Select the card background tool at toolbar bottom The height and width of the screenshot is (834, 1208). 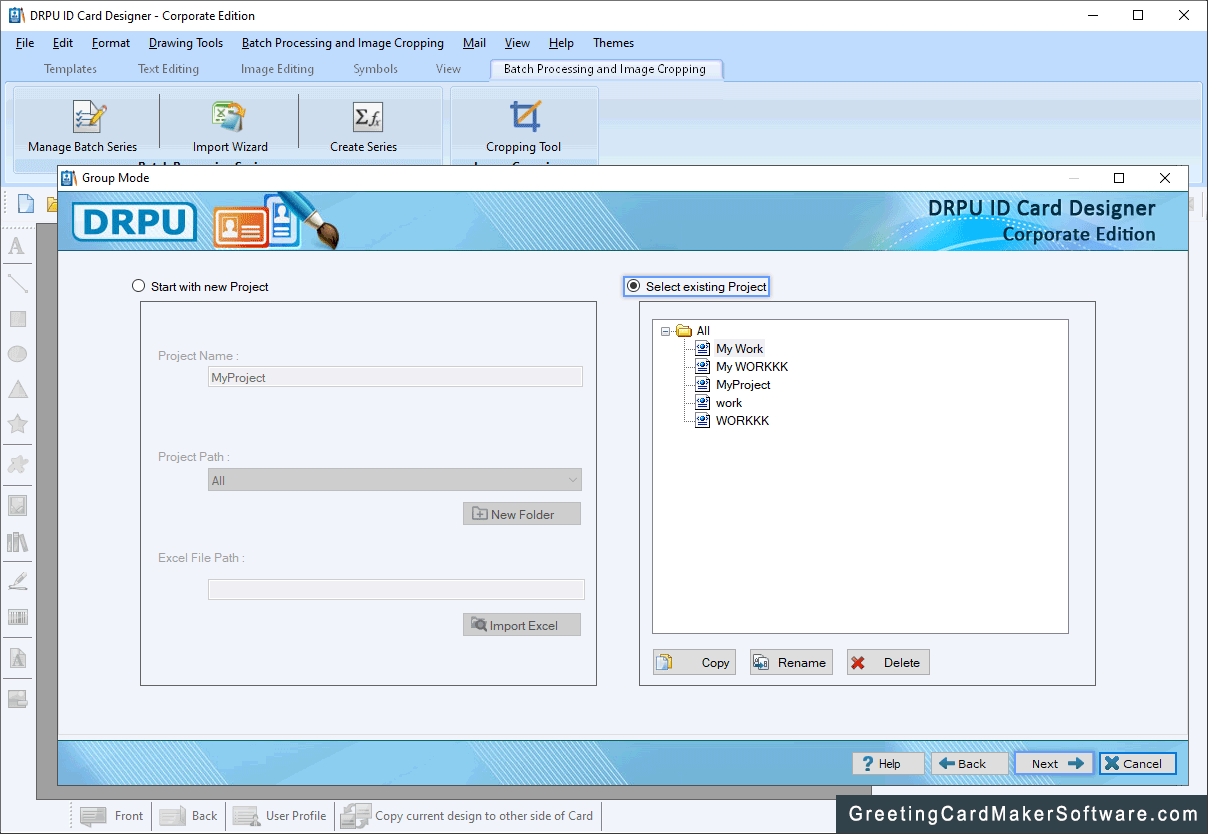(17, 699)
